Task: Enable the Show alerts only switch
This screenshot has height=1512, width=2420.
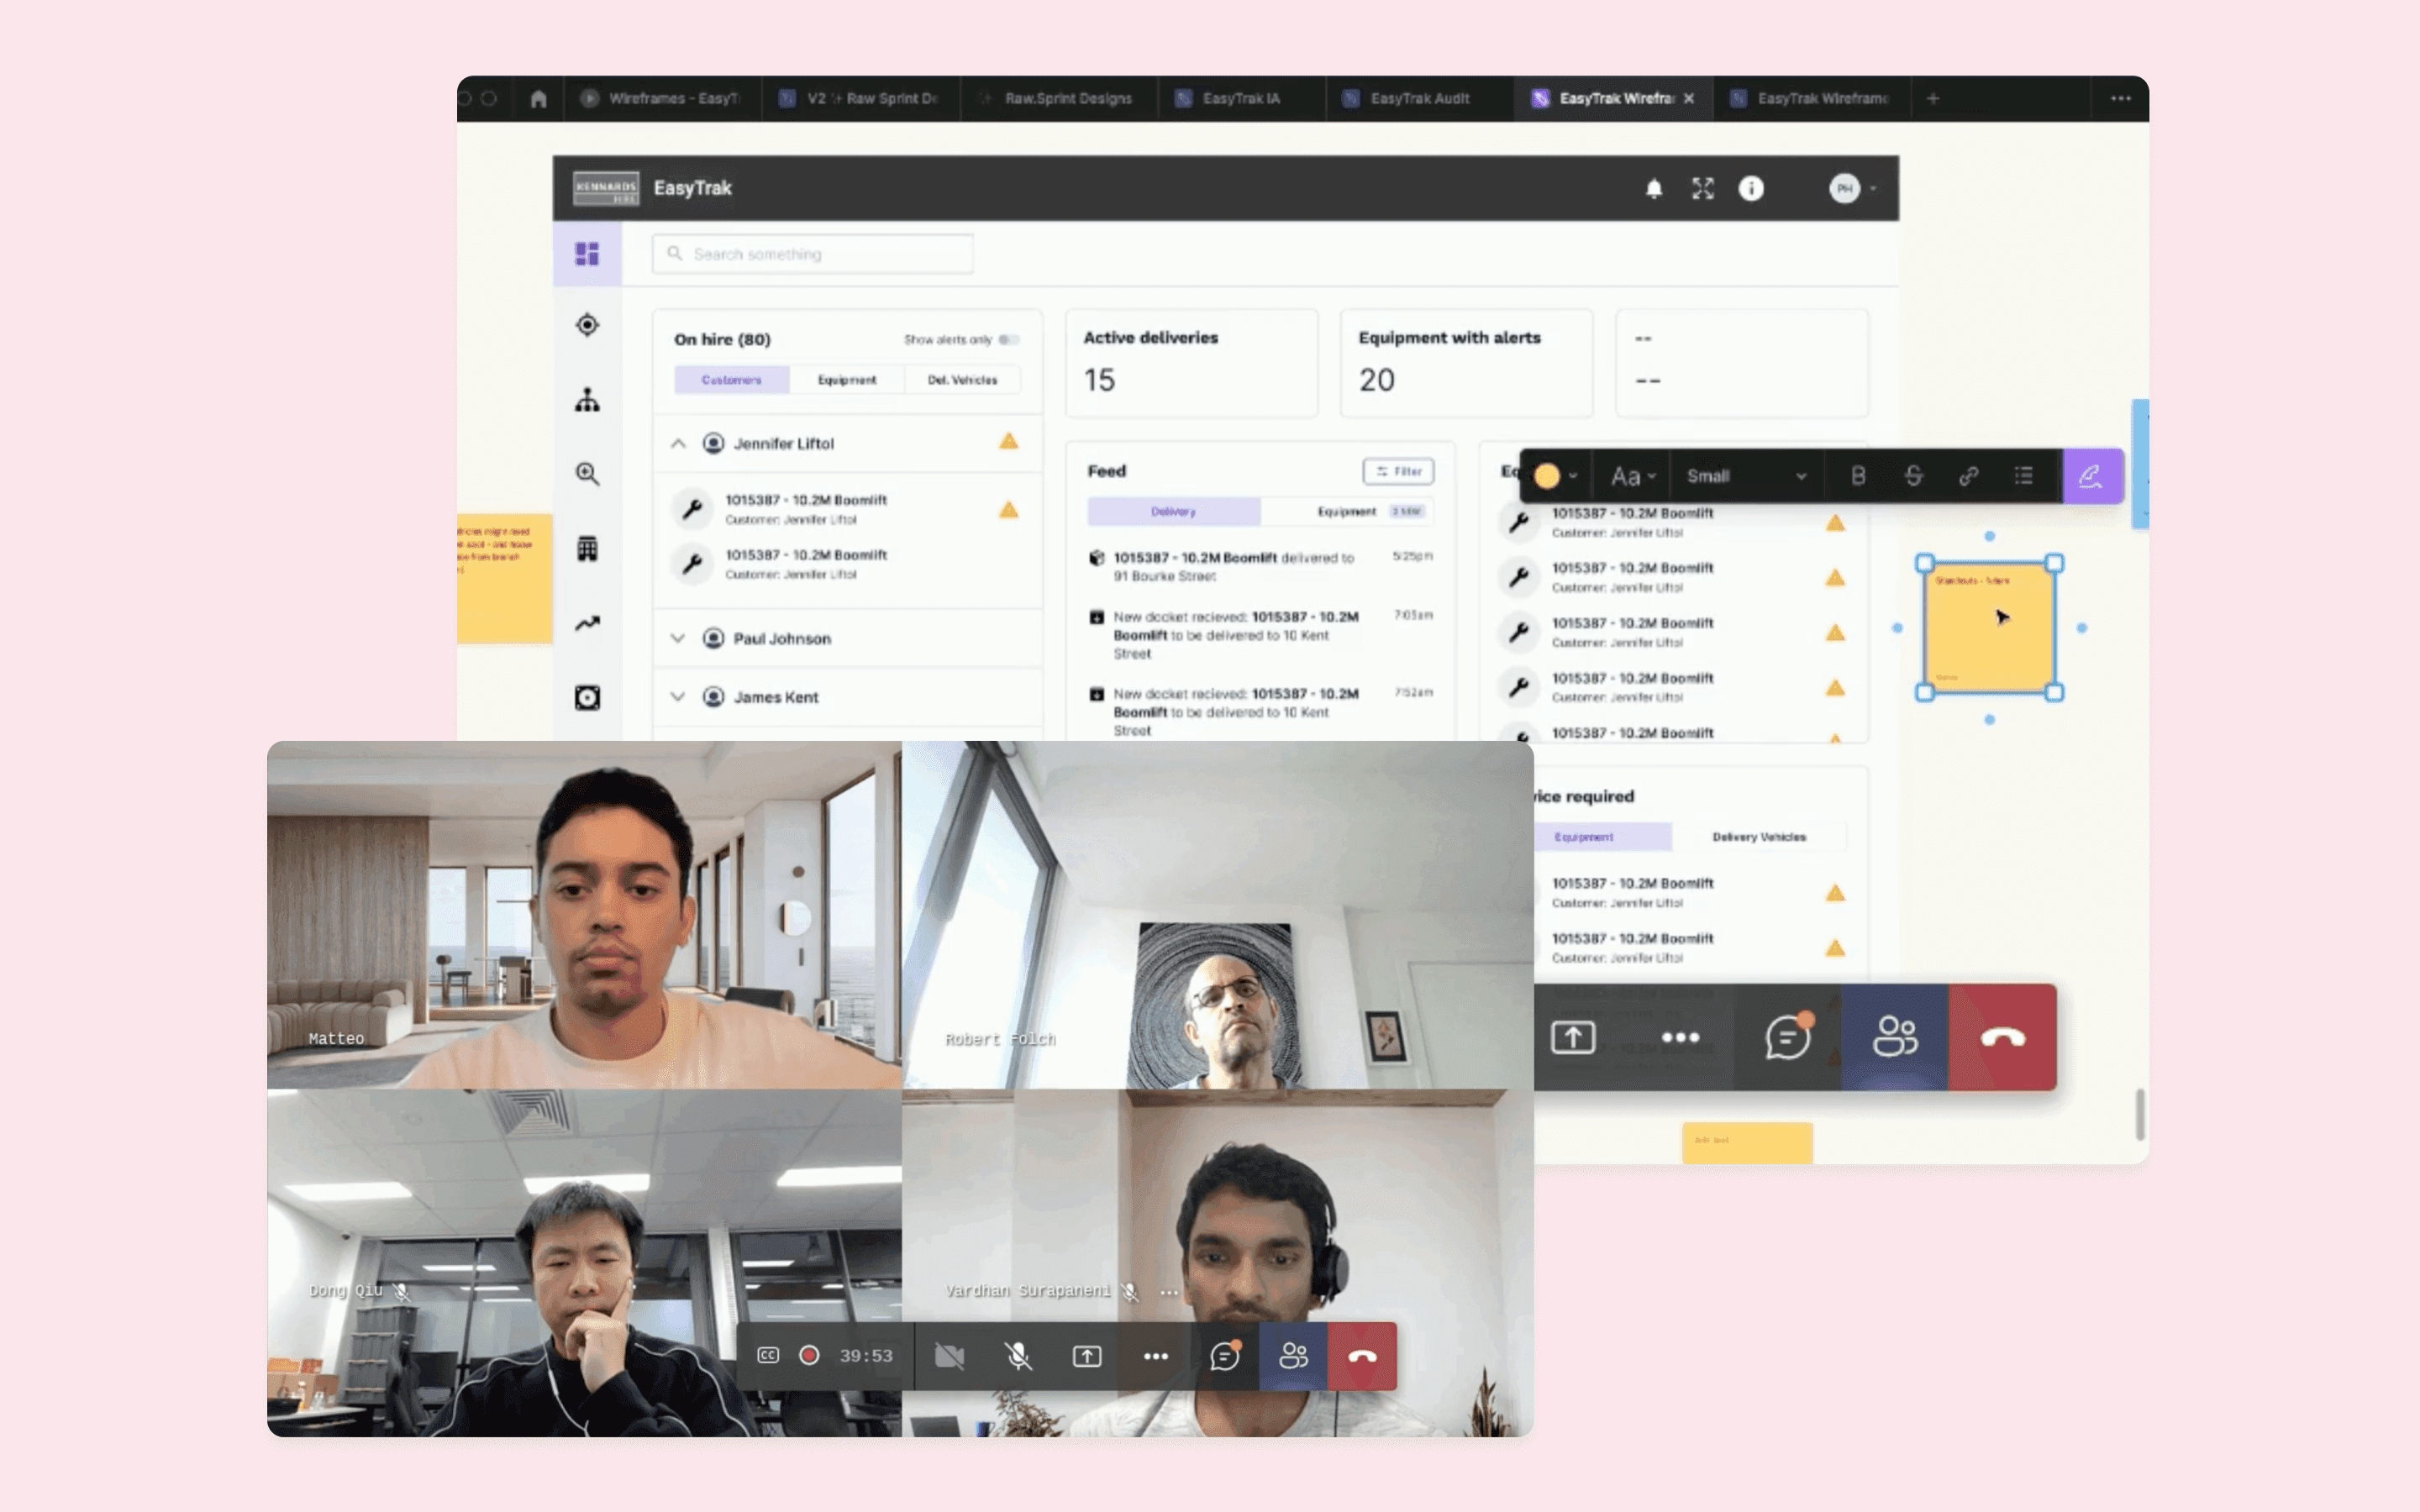Action: pyautogui.click(x=1009, y=340)
